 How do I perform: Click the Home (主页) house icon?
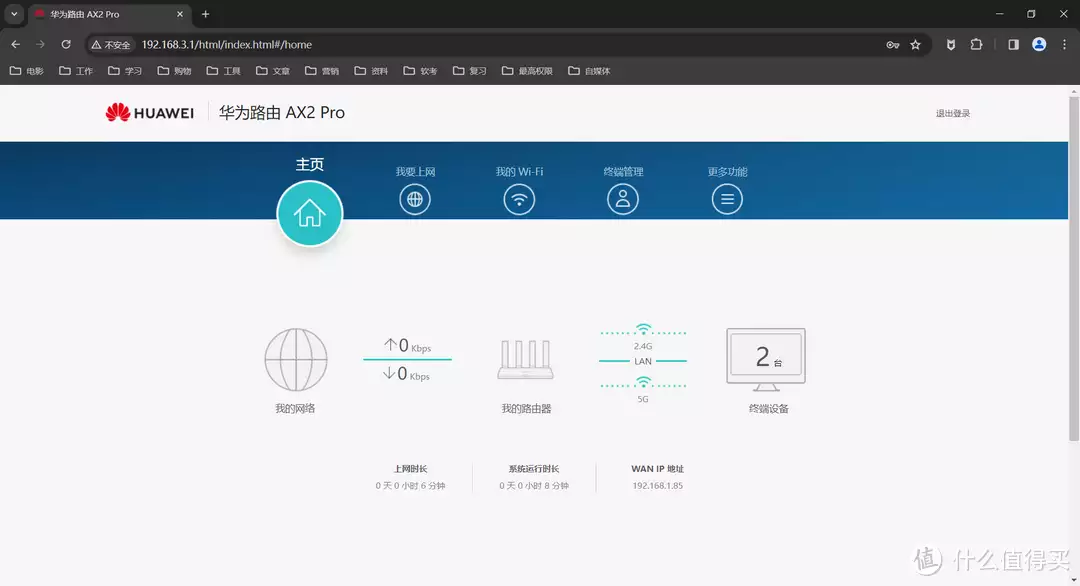[x=310, y=213]
